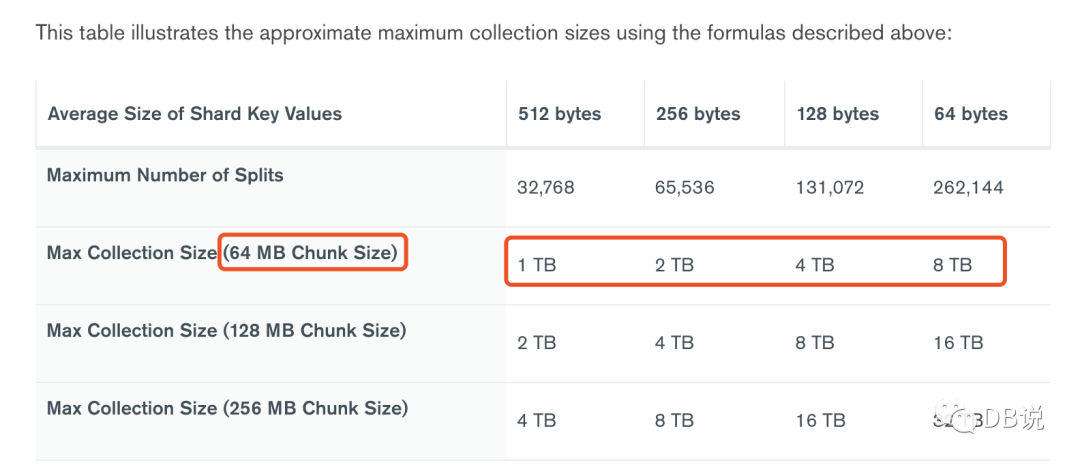Click "4 TB" in the 256 MB row

tap(537, 420)
